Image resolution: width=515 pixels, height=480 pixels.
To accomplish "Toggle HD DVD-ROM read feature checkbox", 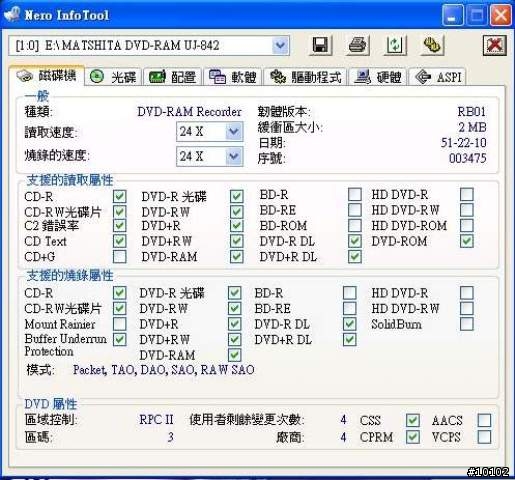I will point(467,225).
